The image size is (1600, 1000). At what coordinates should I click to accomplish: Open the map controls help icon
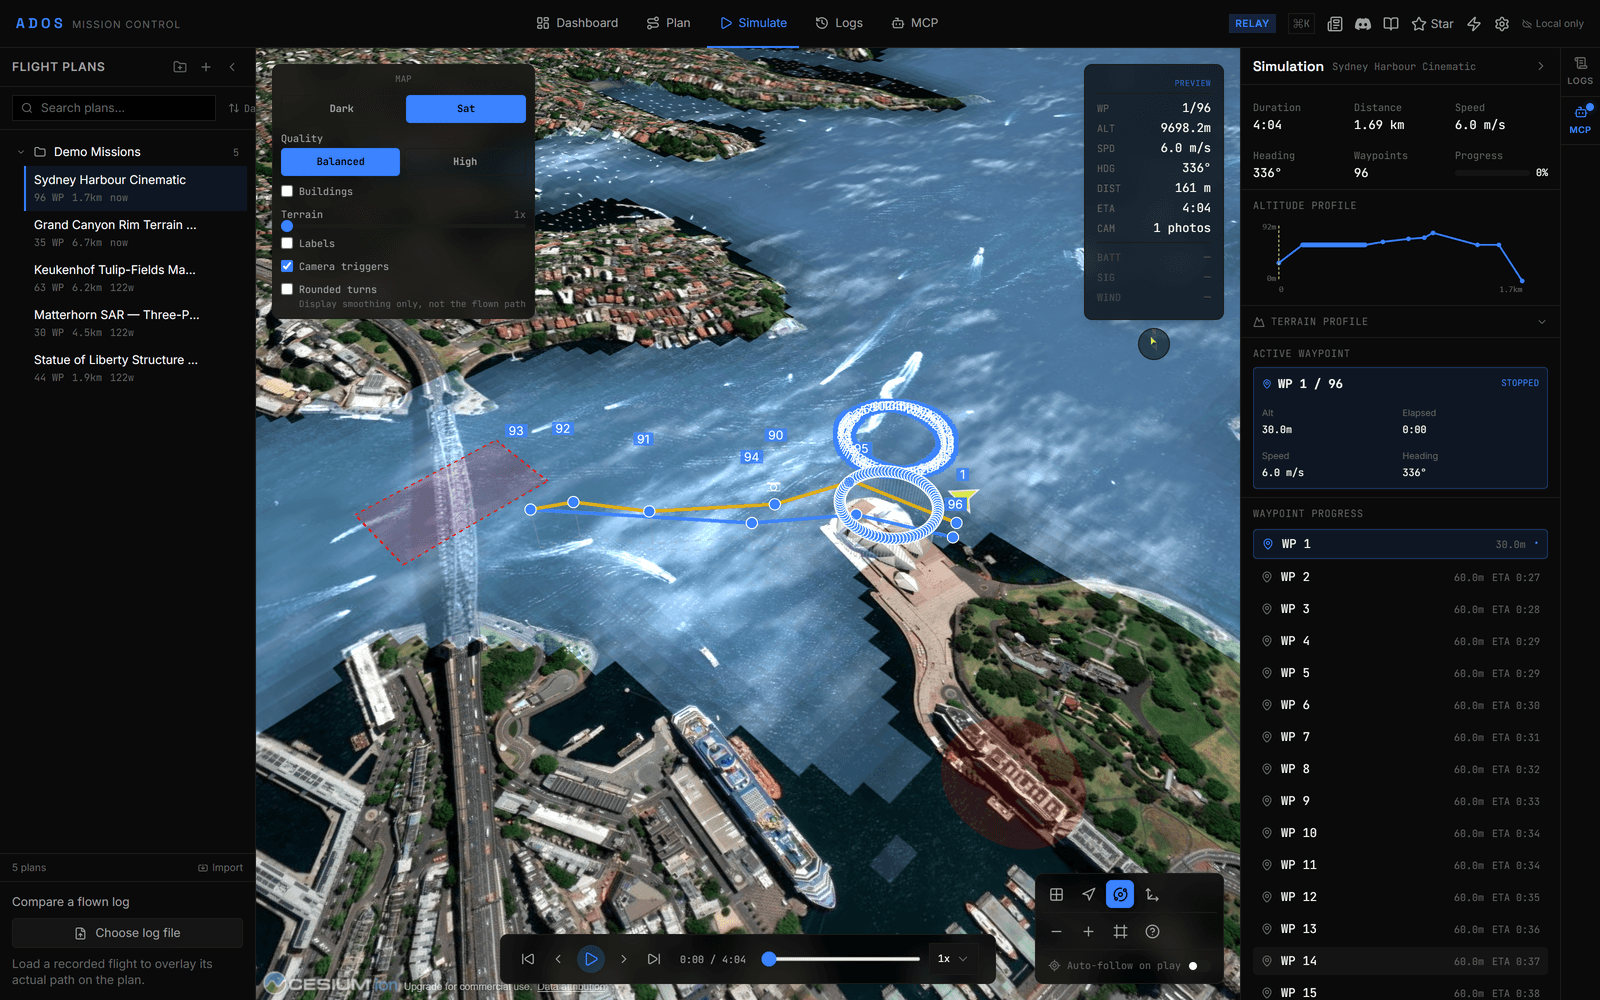point(1152,932)
